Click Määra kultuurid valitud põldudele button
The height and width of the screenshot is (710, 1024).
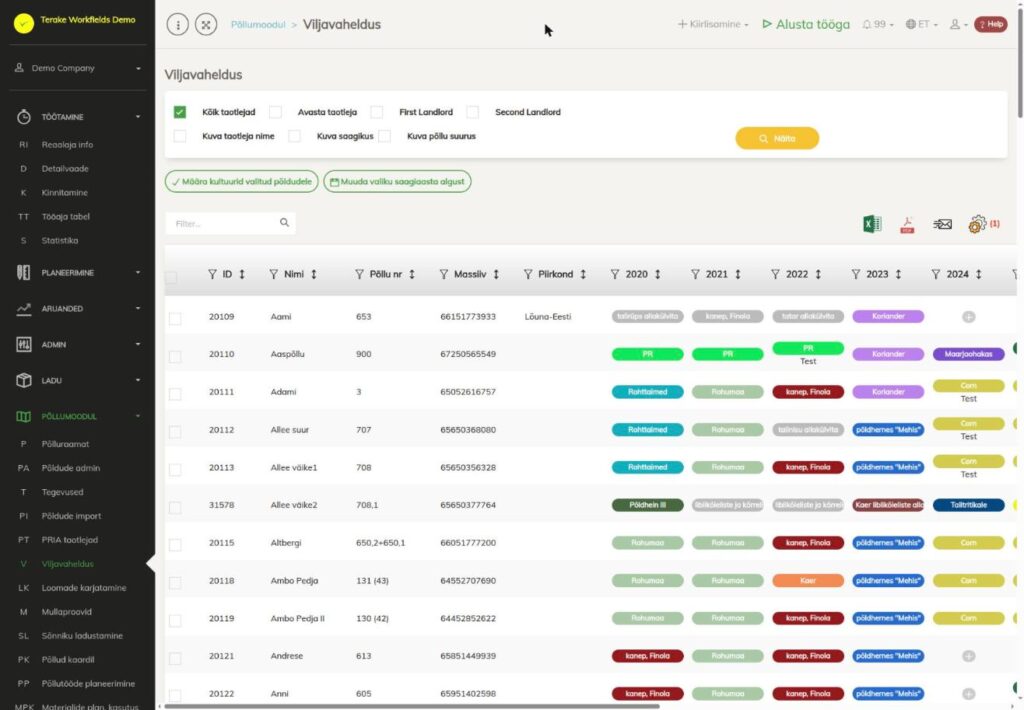tap(242, 182)
